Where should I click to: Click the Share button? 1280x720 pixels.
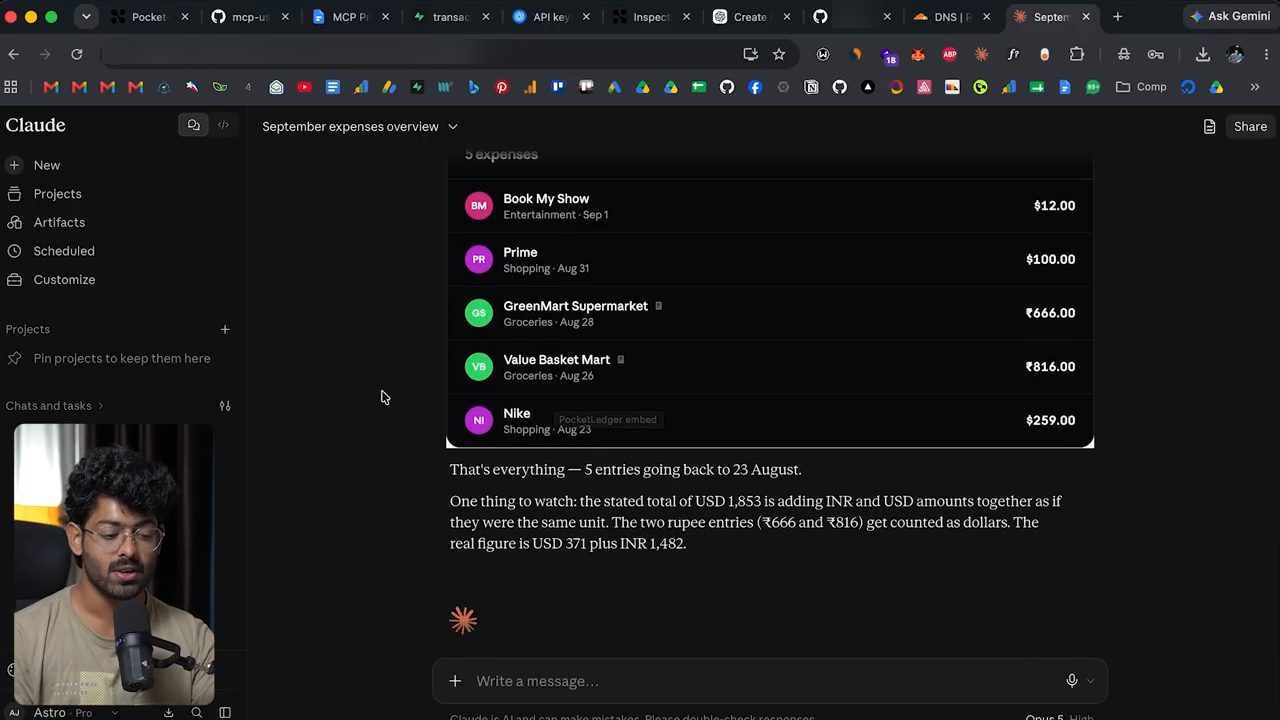pos(1250,127)
